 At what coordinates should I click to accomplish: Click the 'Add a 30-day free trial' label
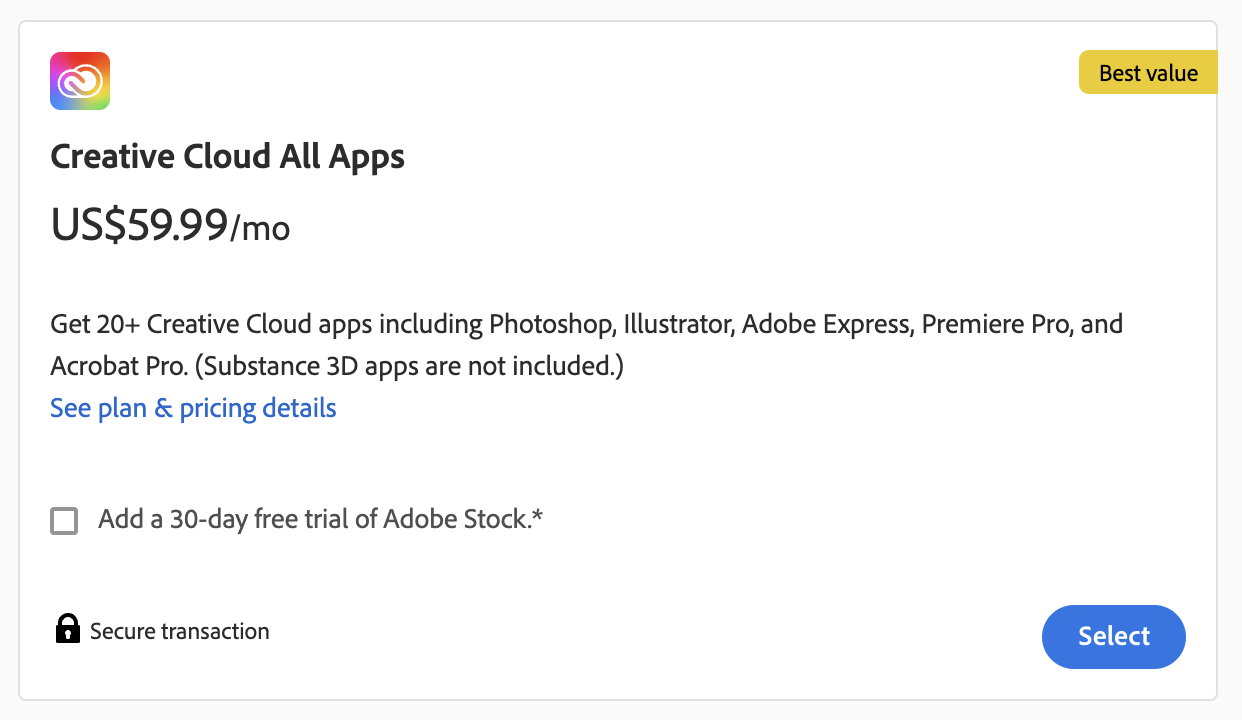click(x=320, y=519)
